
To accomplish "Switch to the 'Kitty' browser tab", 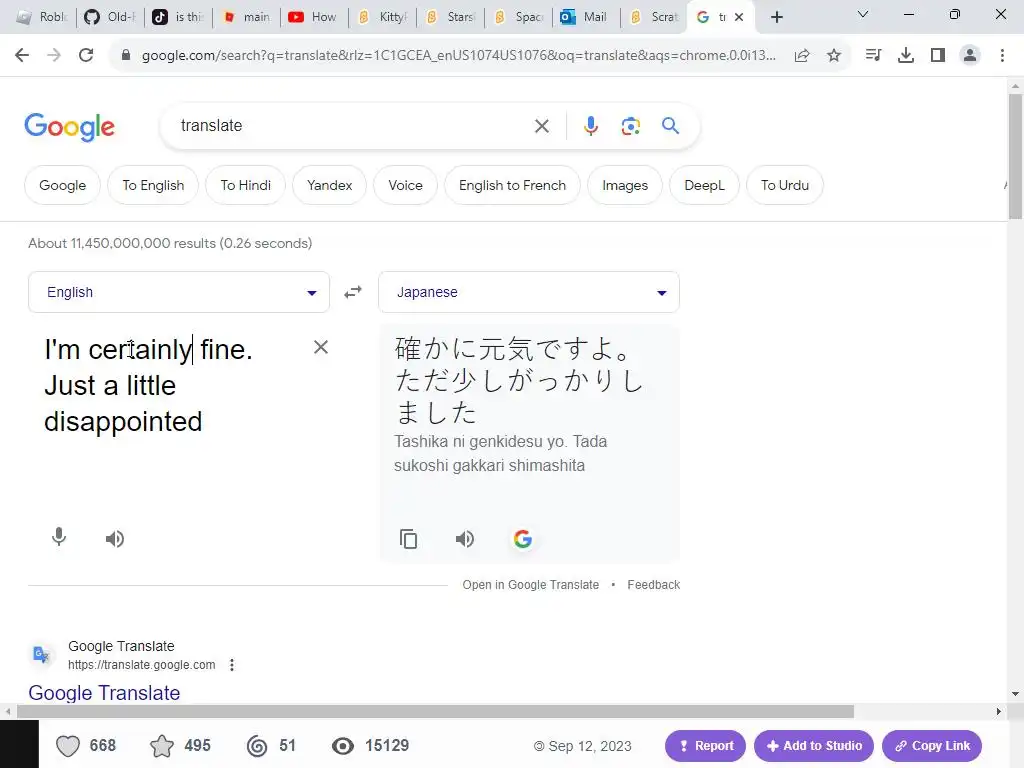I will tap(381, 17).
